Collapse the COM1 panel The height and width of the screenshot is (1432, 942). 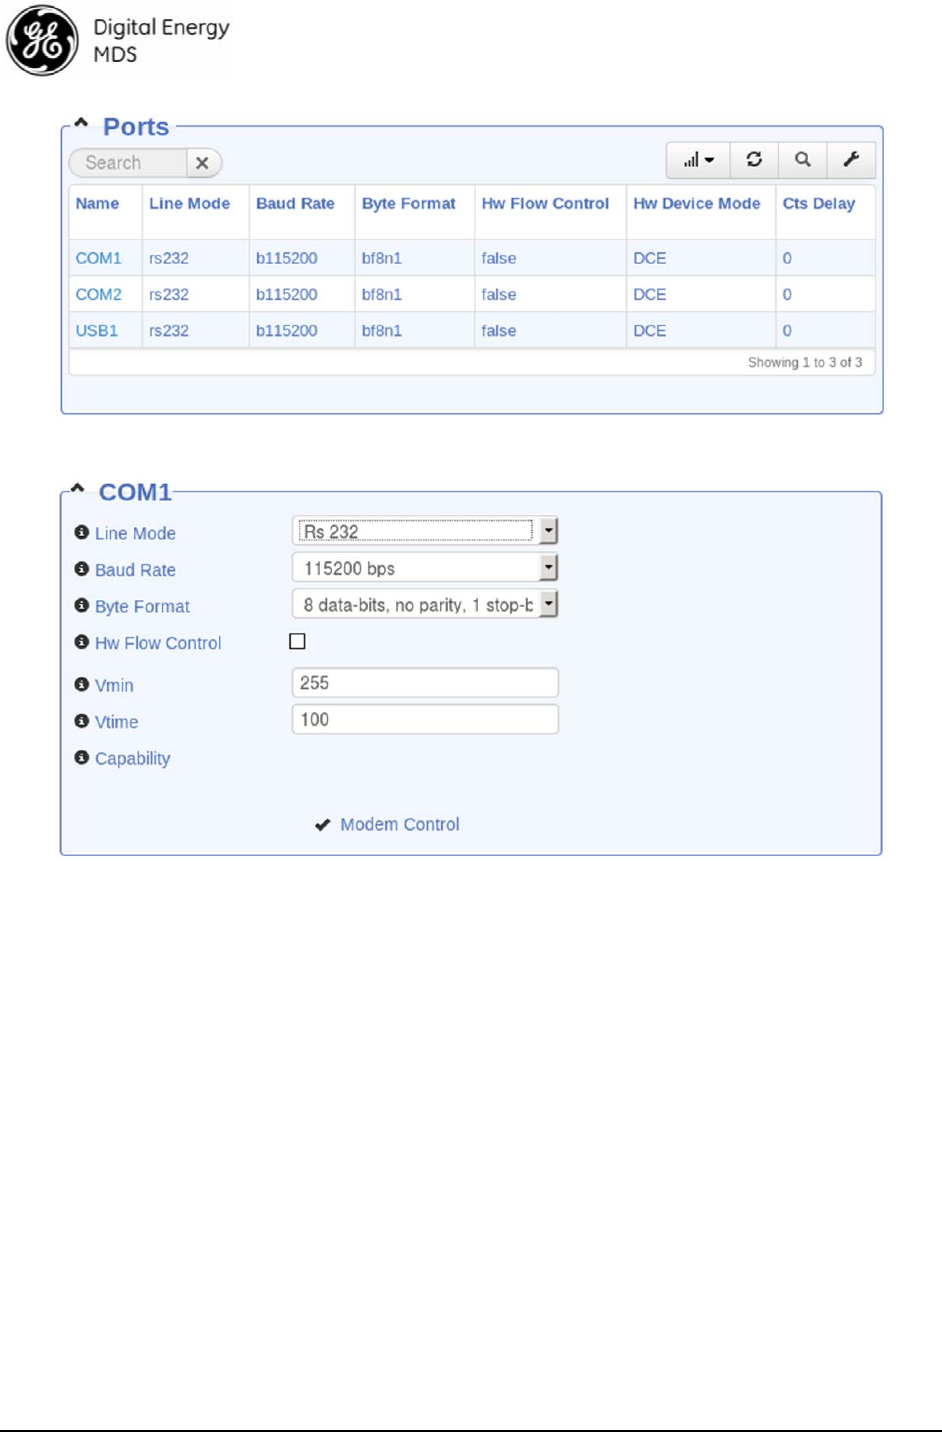point(77,490)
